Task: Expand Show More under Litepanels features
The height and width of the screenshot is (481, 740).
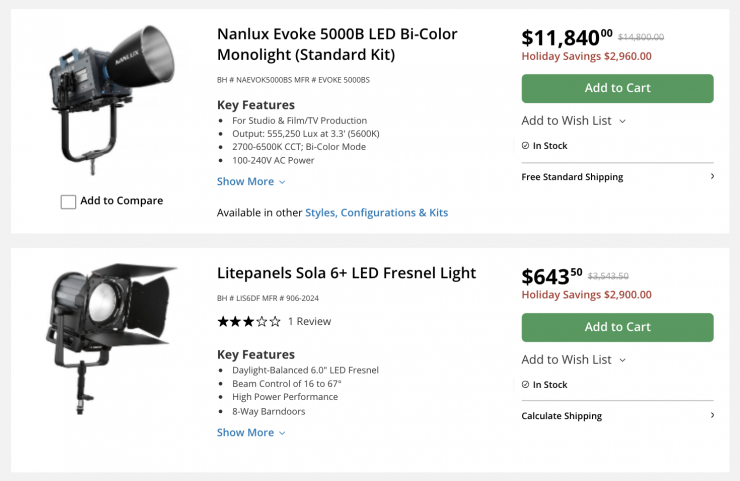Action: point(251,433)
